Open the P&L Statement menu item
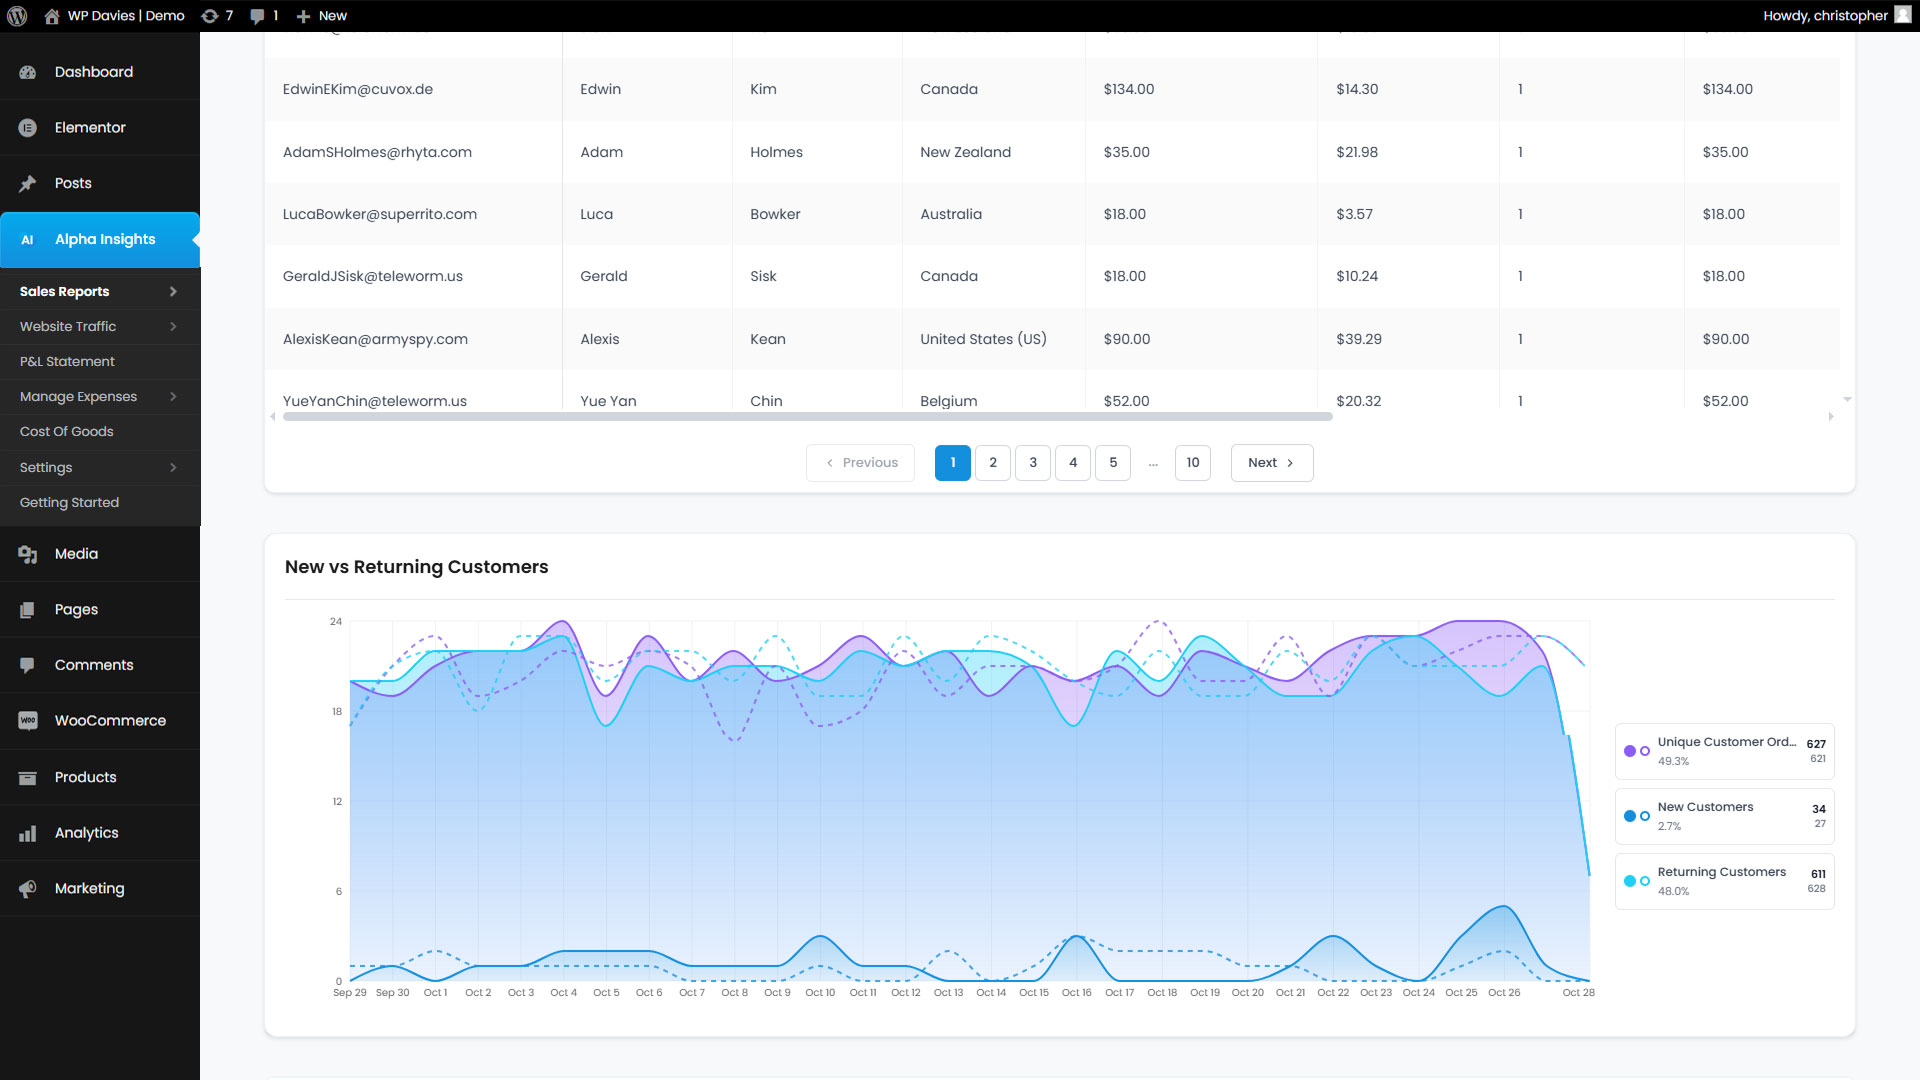Viewport: 1920px width, 1080px height. pyautogui.click(x=67, y=362)
